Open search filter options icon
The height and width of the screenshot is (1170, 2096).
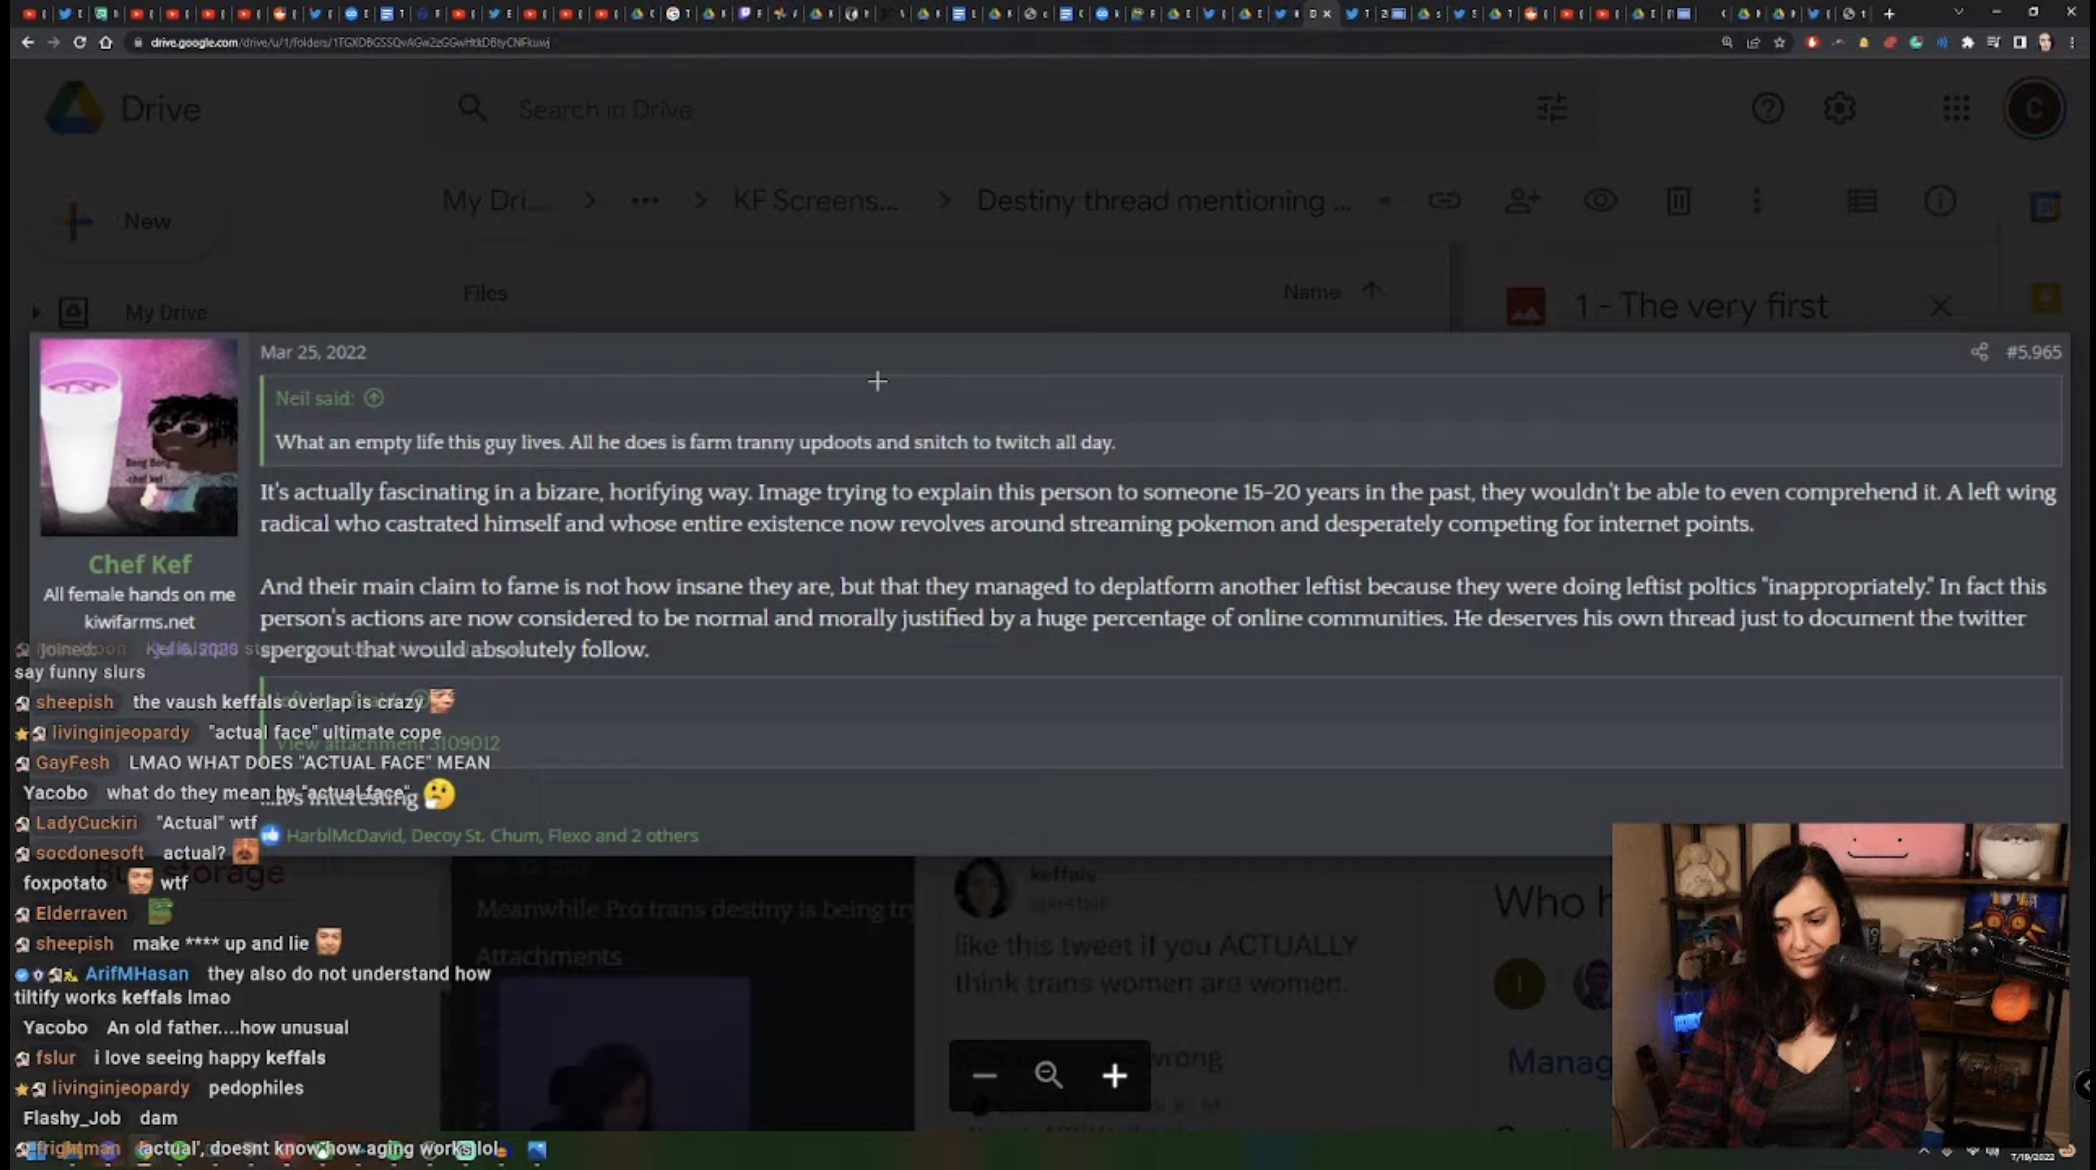pos(1552,108)
